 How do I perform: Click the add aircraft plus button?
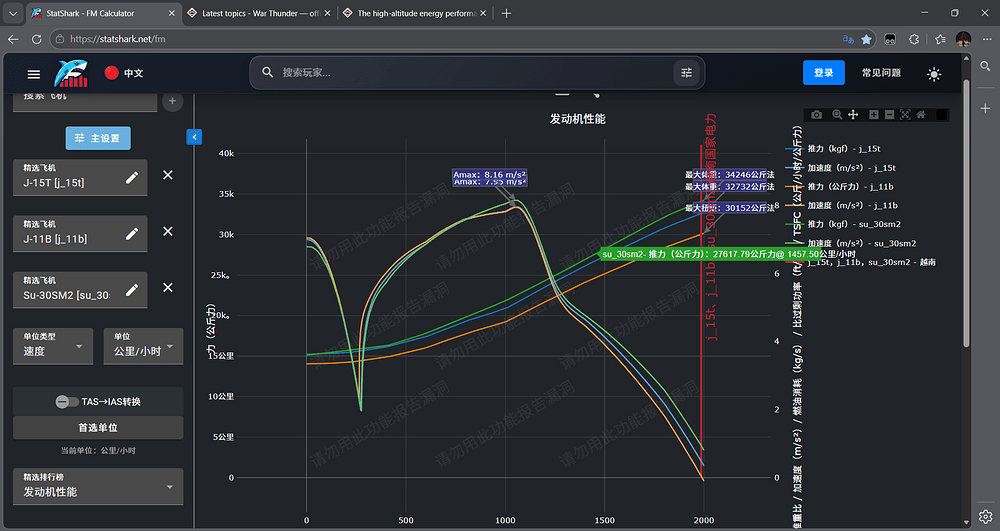(172, 101)
